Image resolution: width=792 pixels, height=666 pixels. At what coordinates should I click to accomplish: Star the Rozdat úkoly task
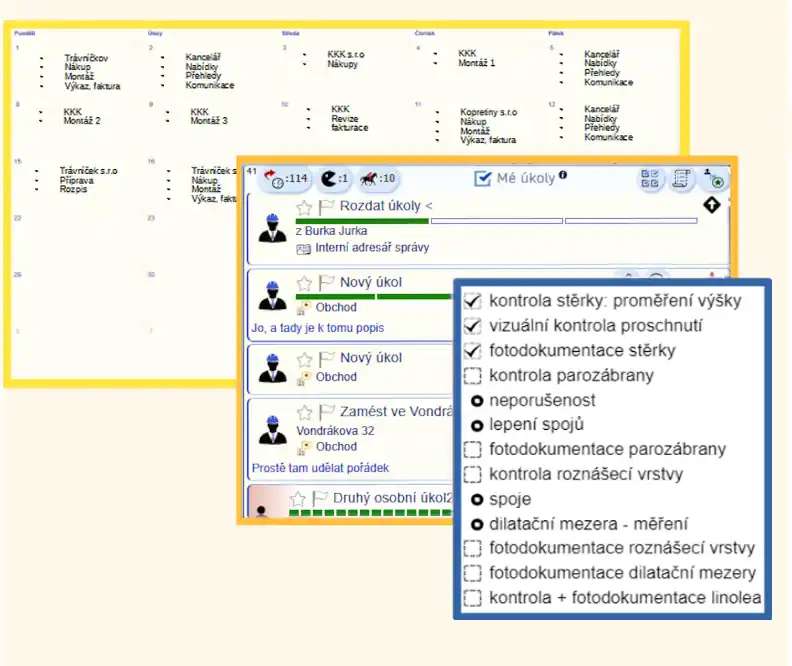pos(304,207)
